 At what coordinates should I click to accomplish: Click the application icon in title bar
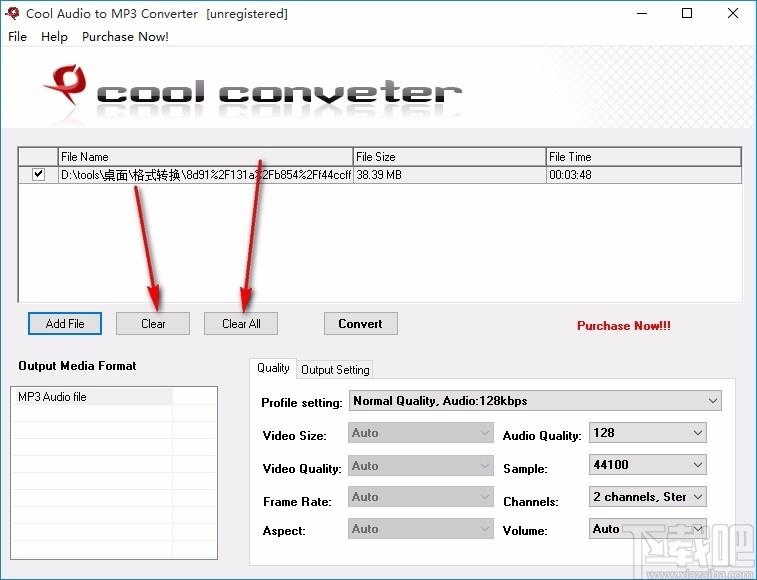click(x=12, y=13)
